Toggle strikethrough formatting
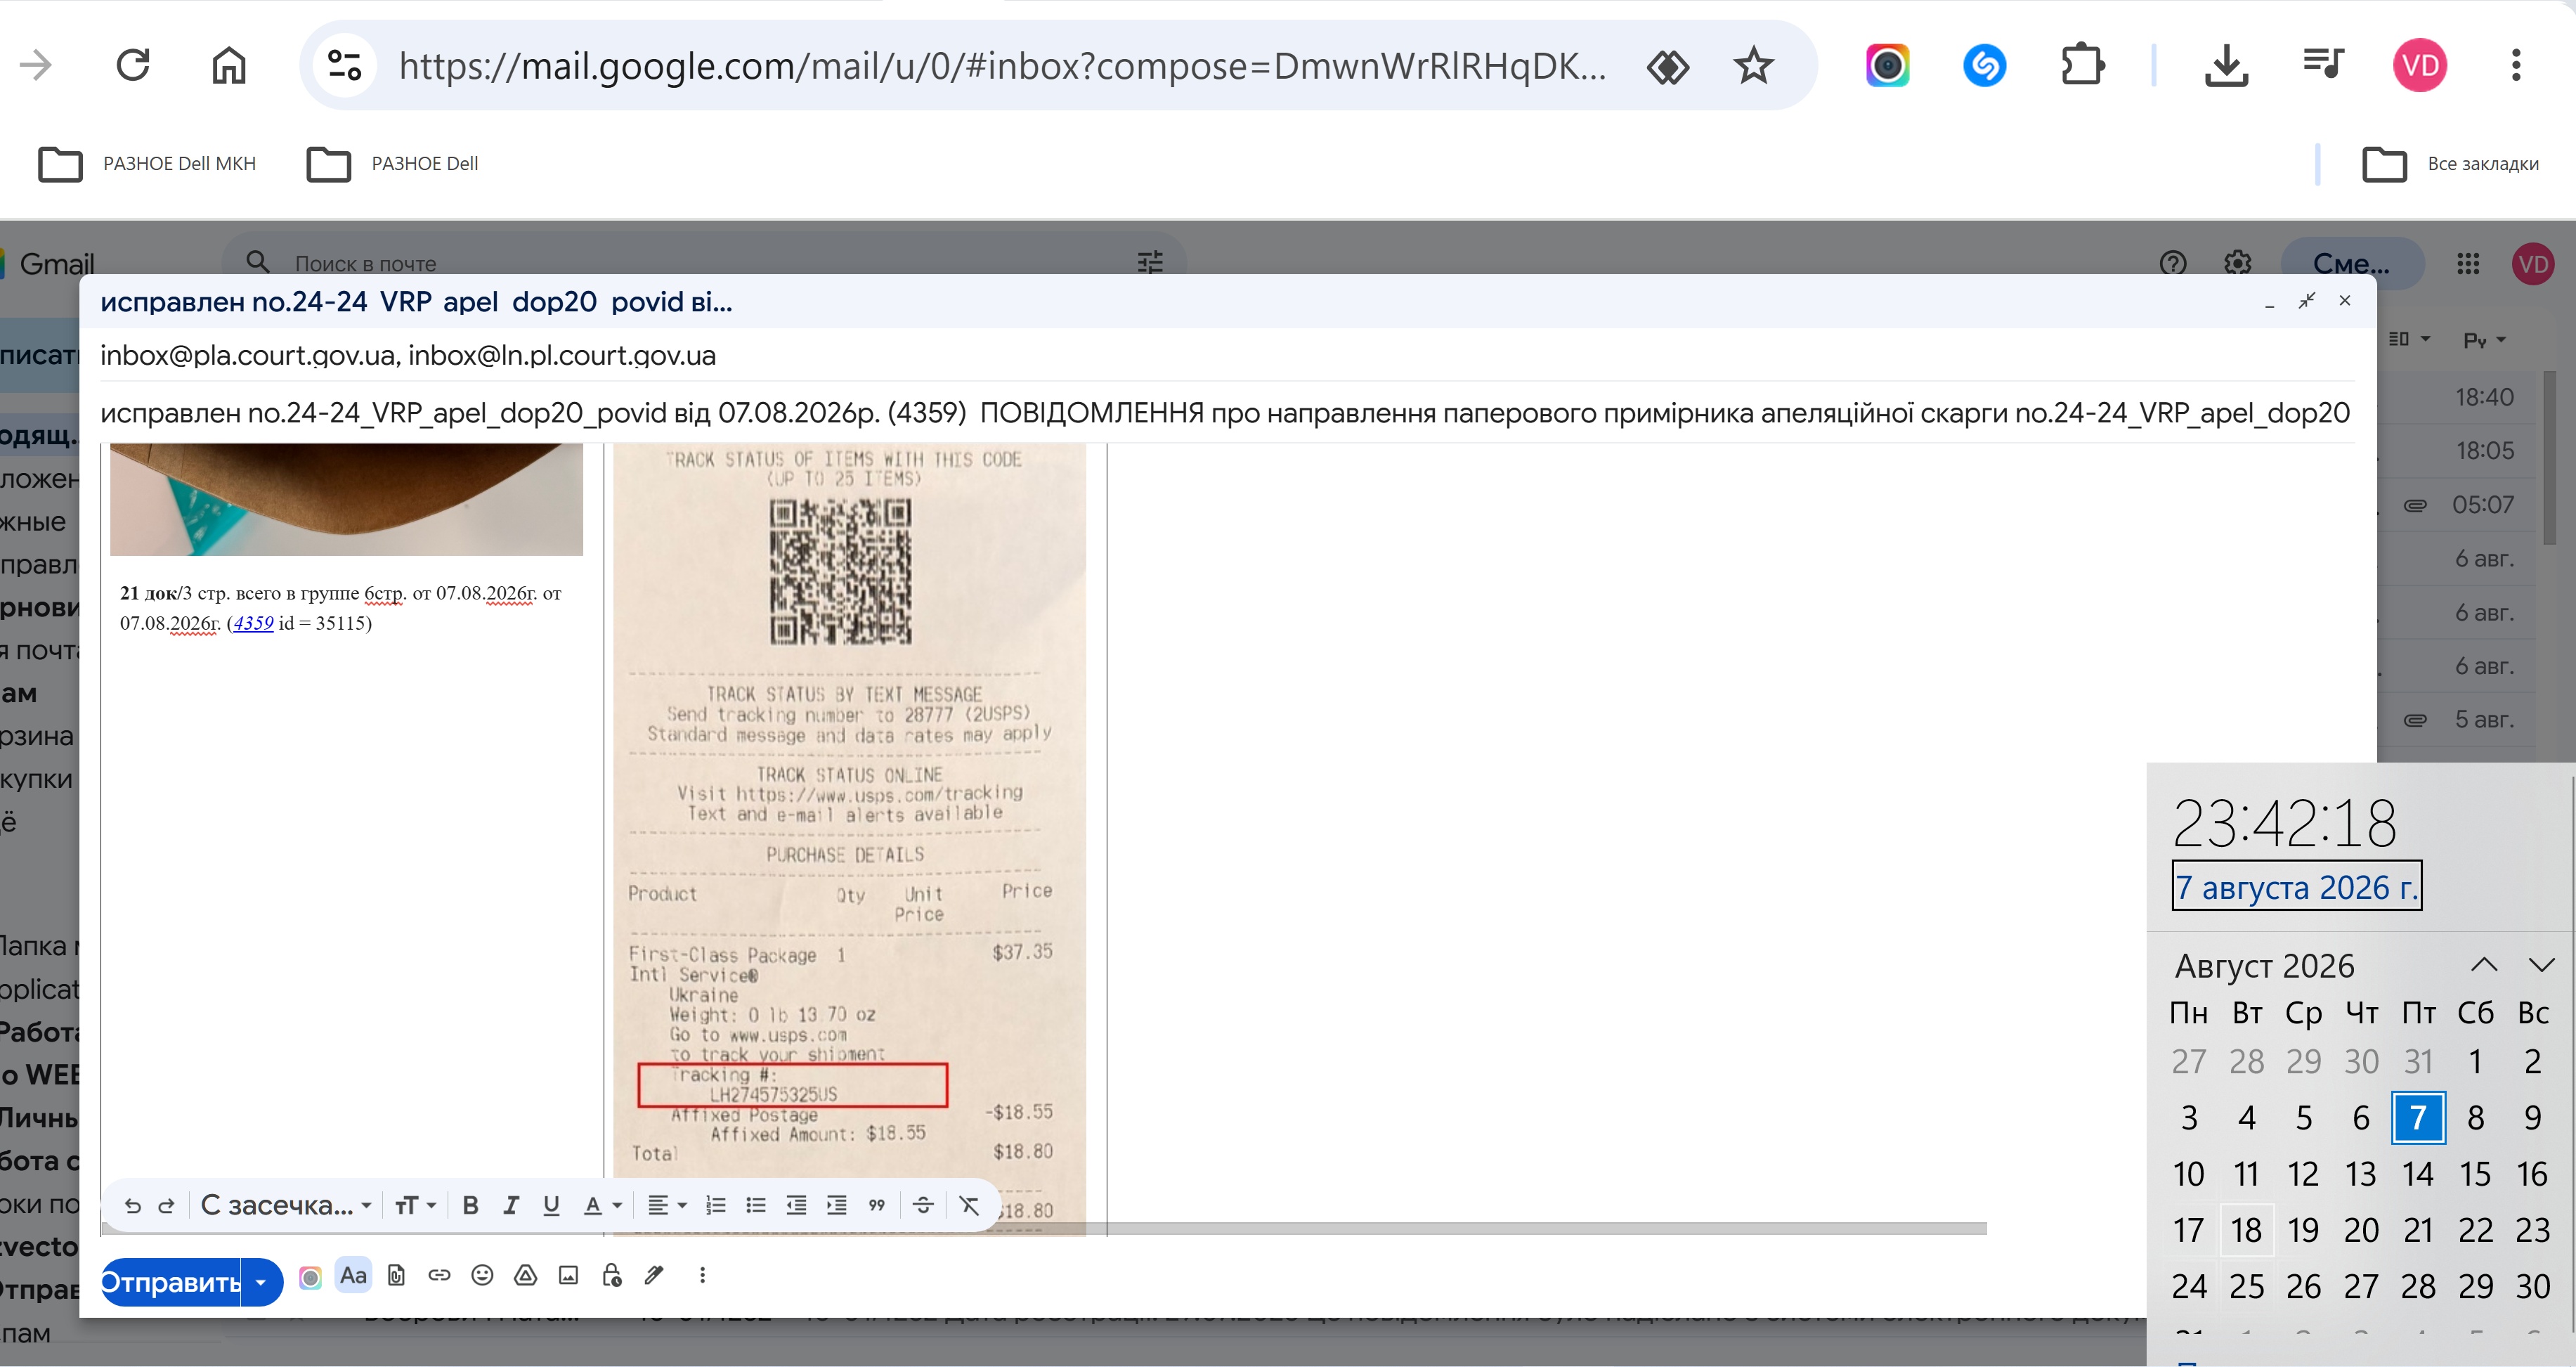This screenshot has height=1367, width=2576. pos(923,1206)
